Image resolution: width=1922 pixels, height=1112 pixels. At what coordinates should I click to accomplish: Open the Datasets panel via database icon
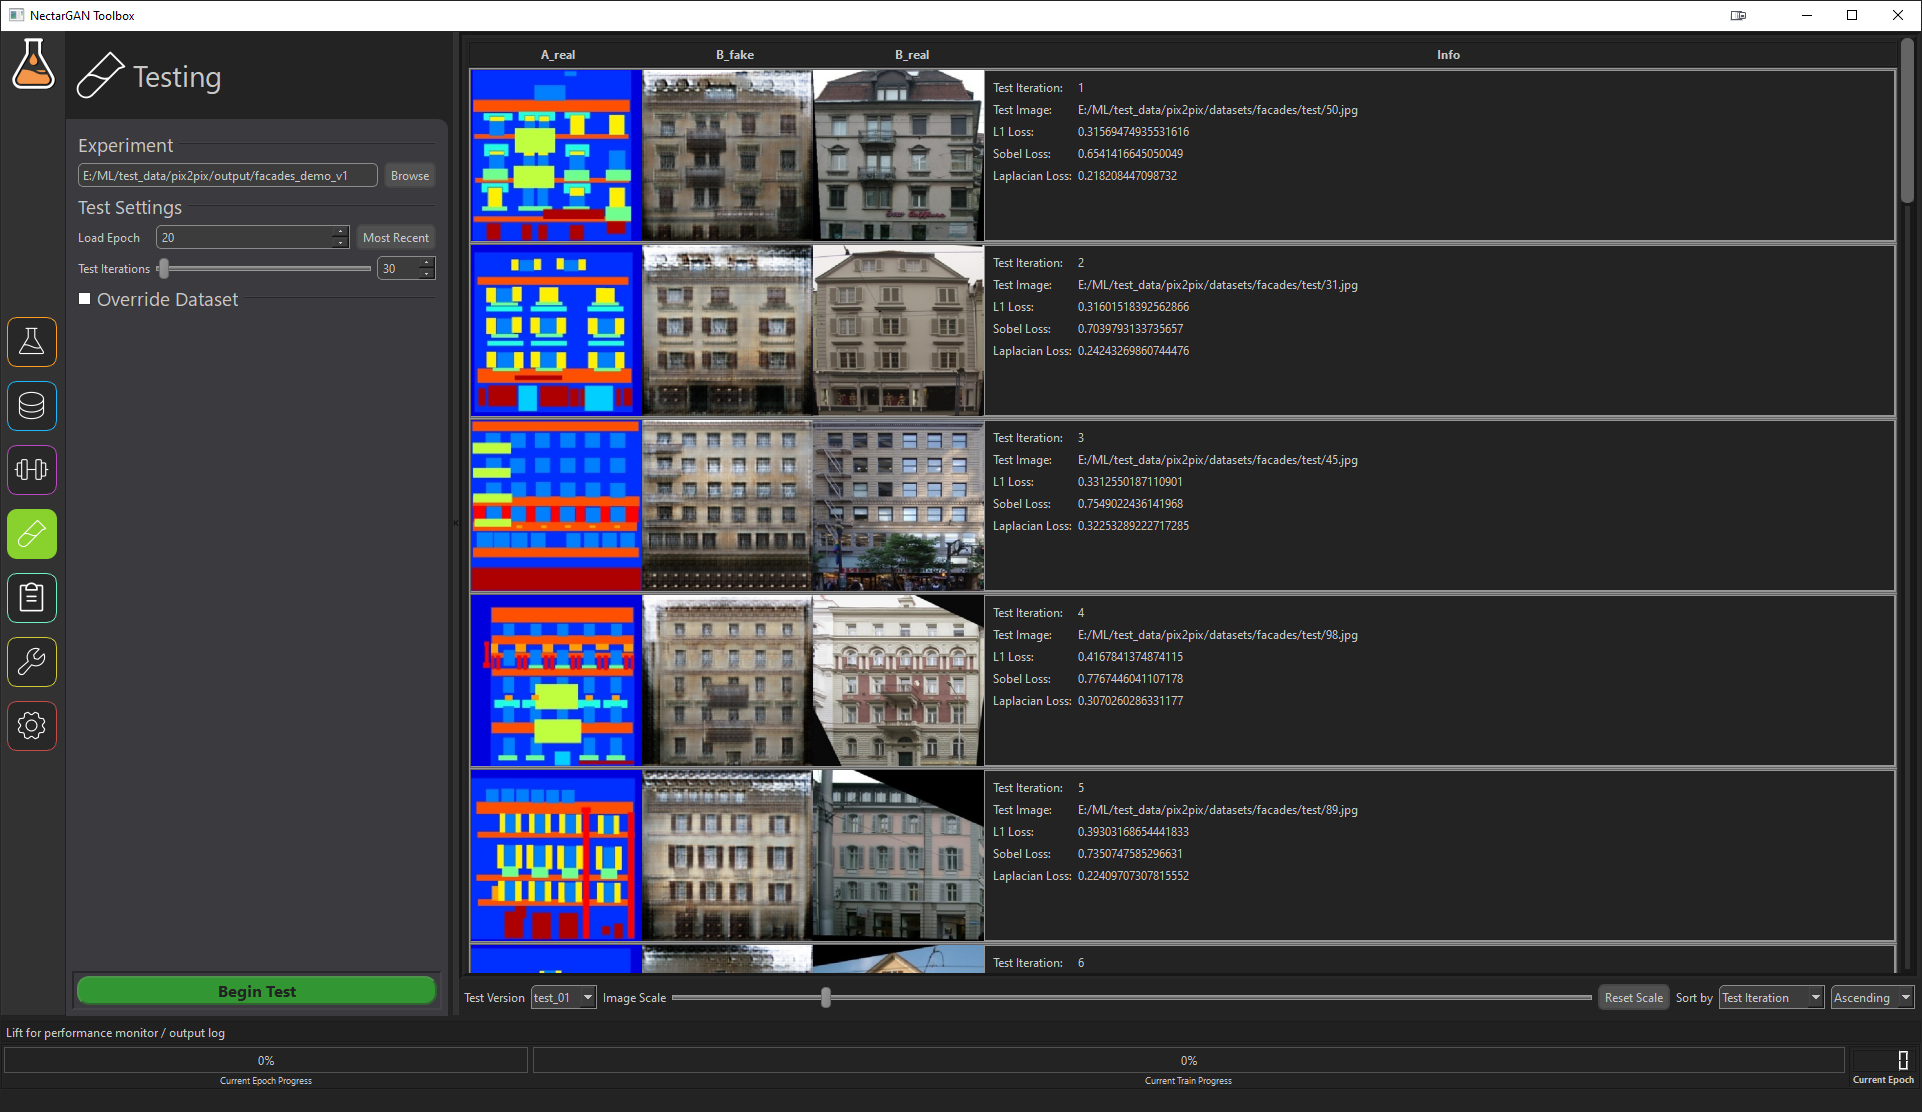[32, 406]
